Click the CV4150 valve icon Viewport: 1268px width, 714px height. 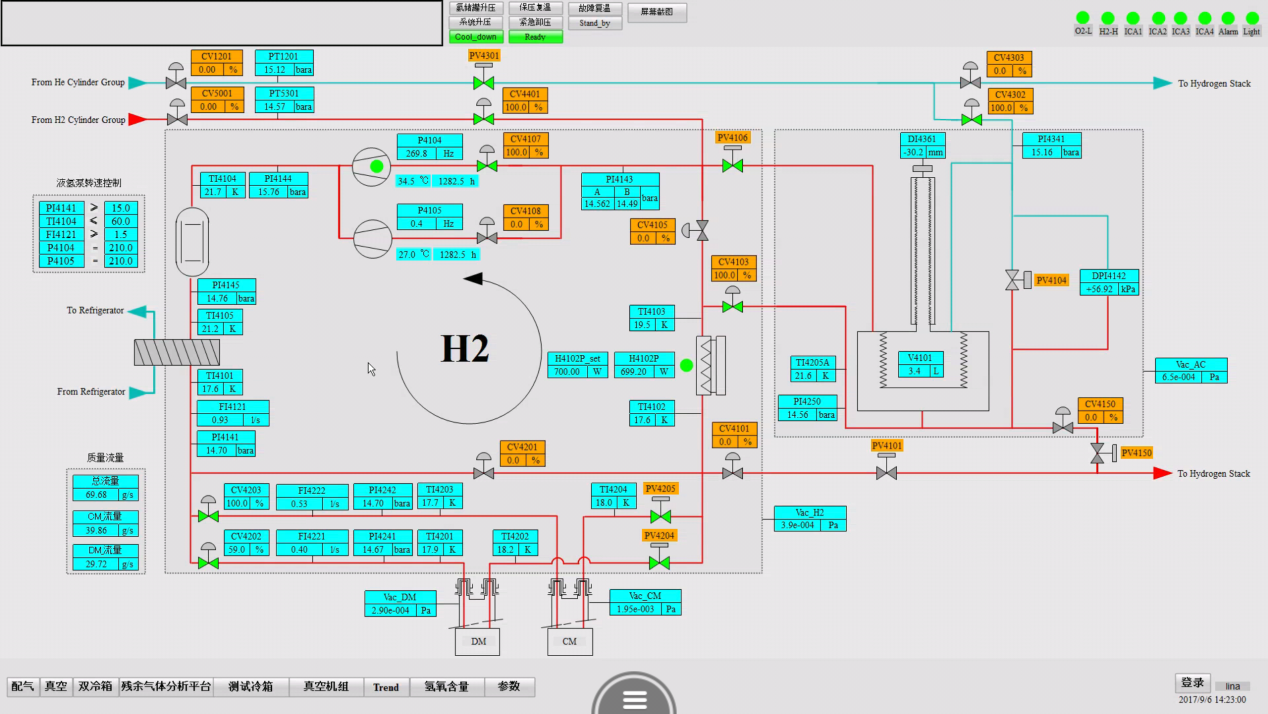click(1063, 426)
